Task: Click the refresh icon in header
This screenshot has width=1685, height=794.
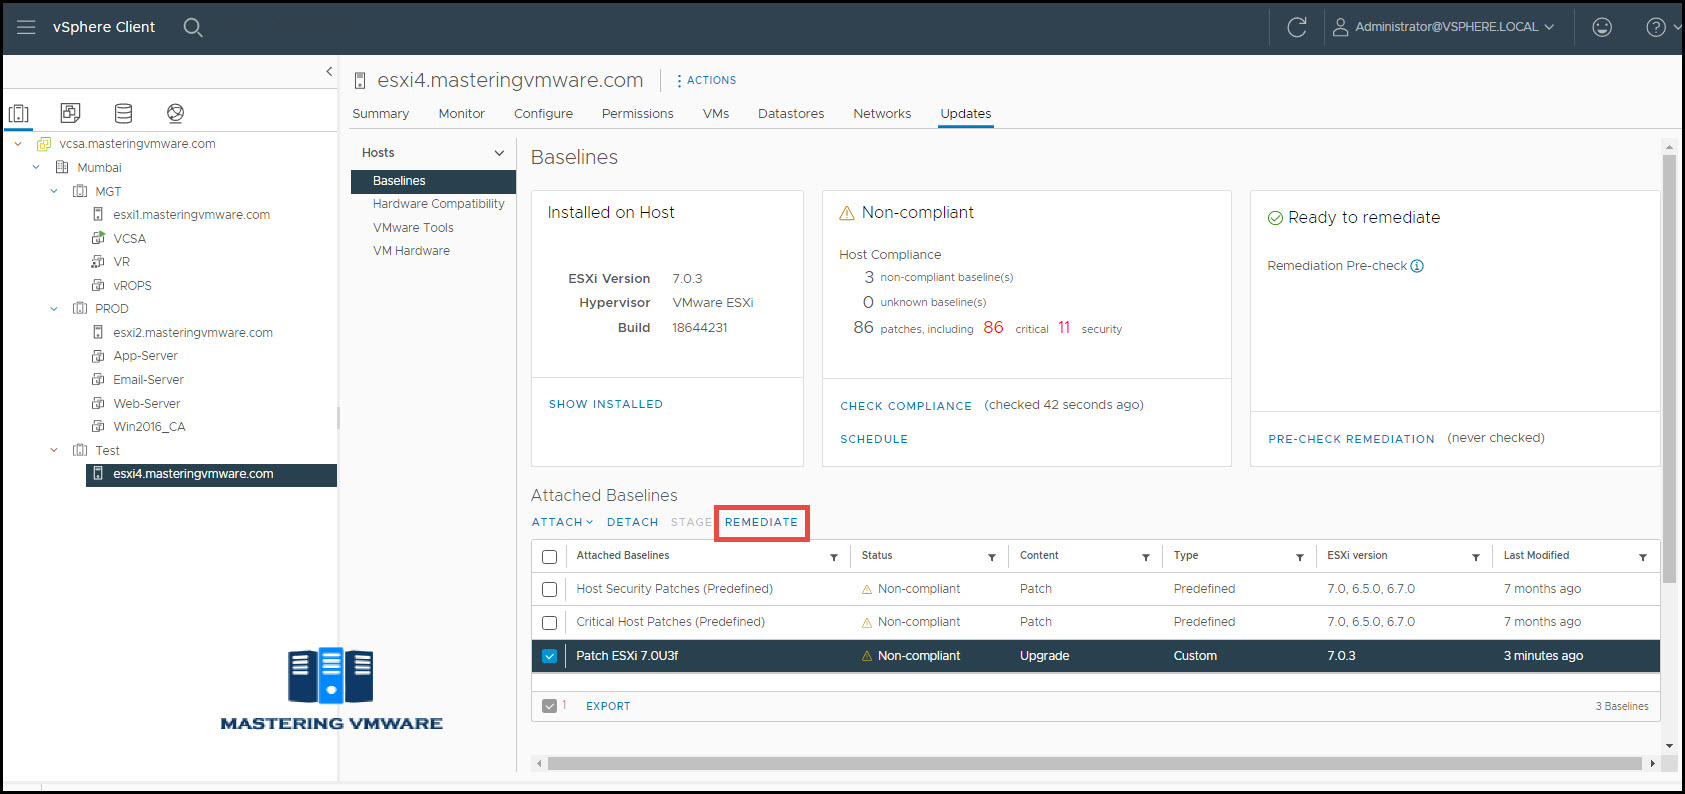Action: [x=1297, y=27]
